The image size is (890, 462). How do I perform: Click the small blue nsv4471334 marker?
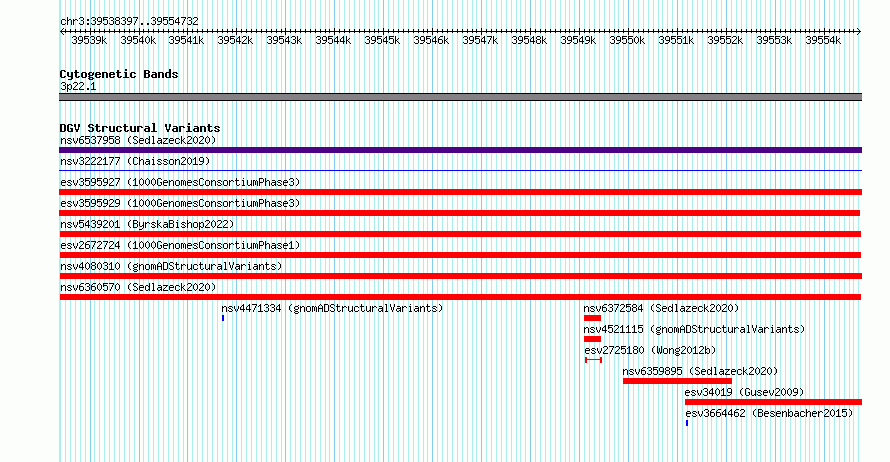pyautogui.click(x=223, y=318)
